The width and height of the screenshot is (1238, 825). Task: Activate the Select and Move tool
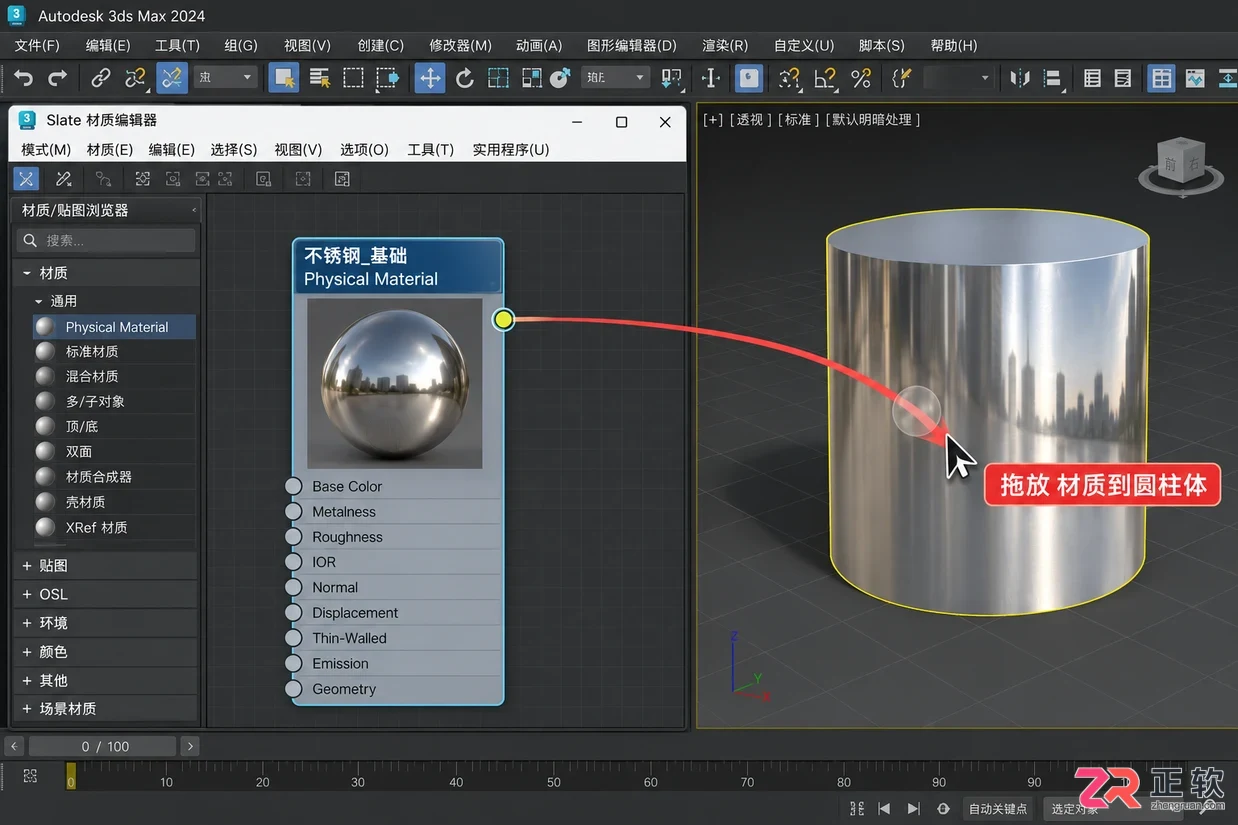(x=430, y=77)
